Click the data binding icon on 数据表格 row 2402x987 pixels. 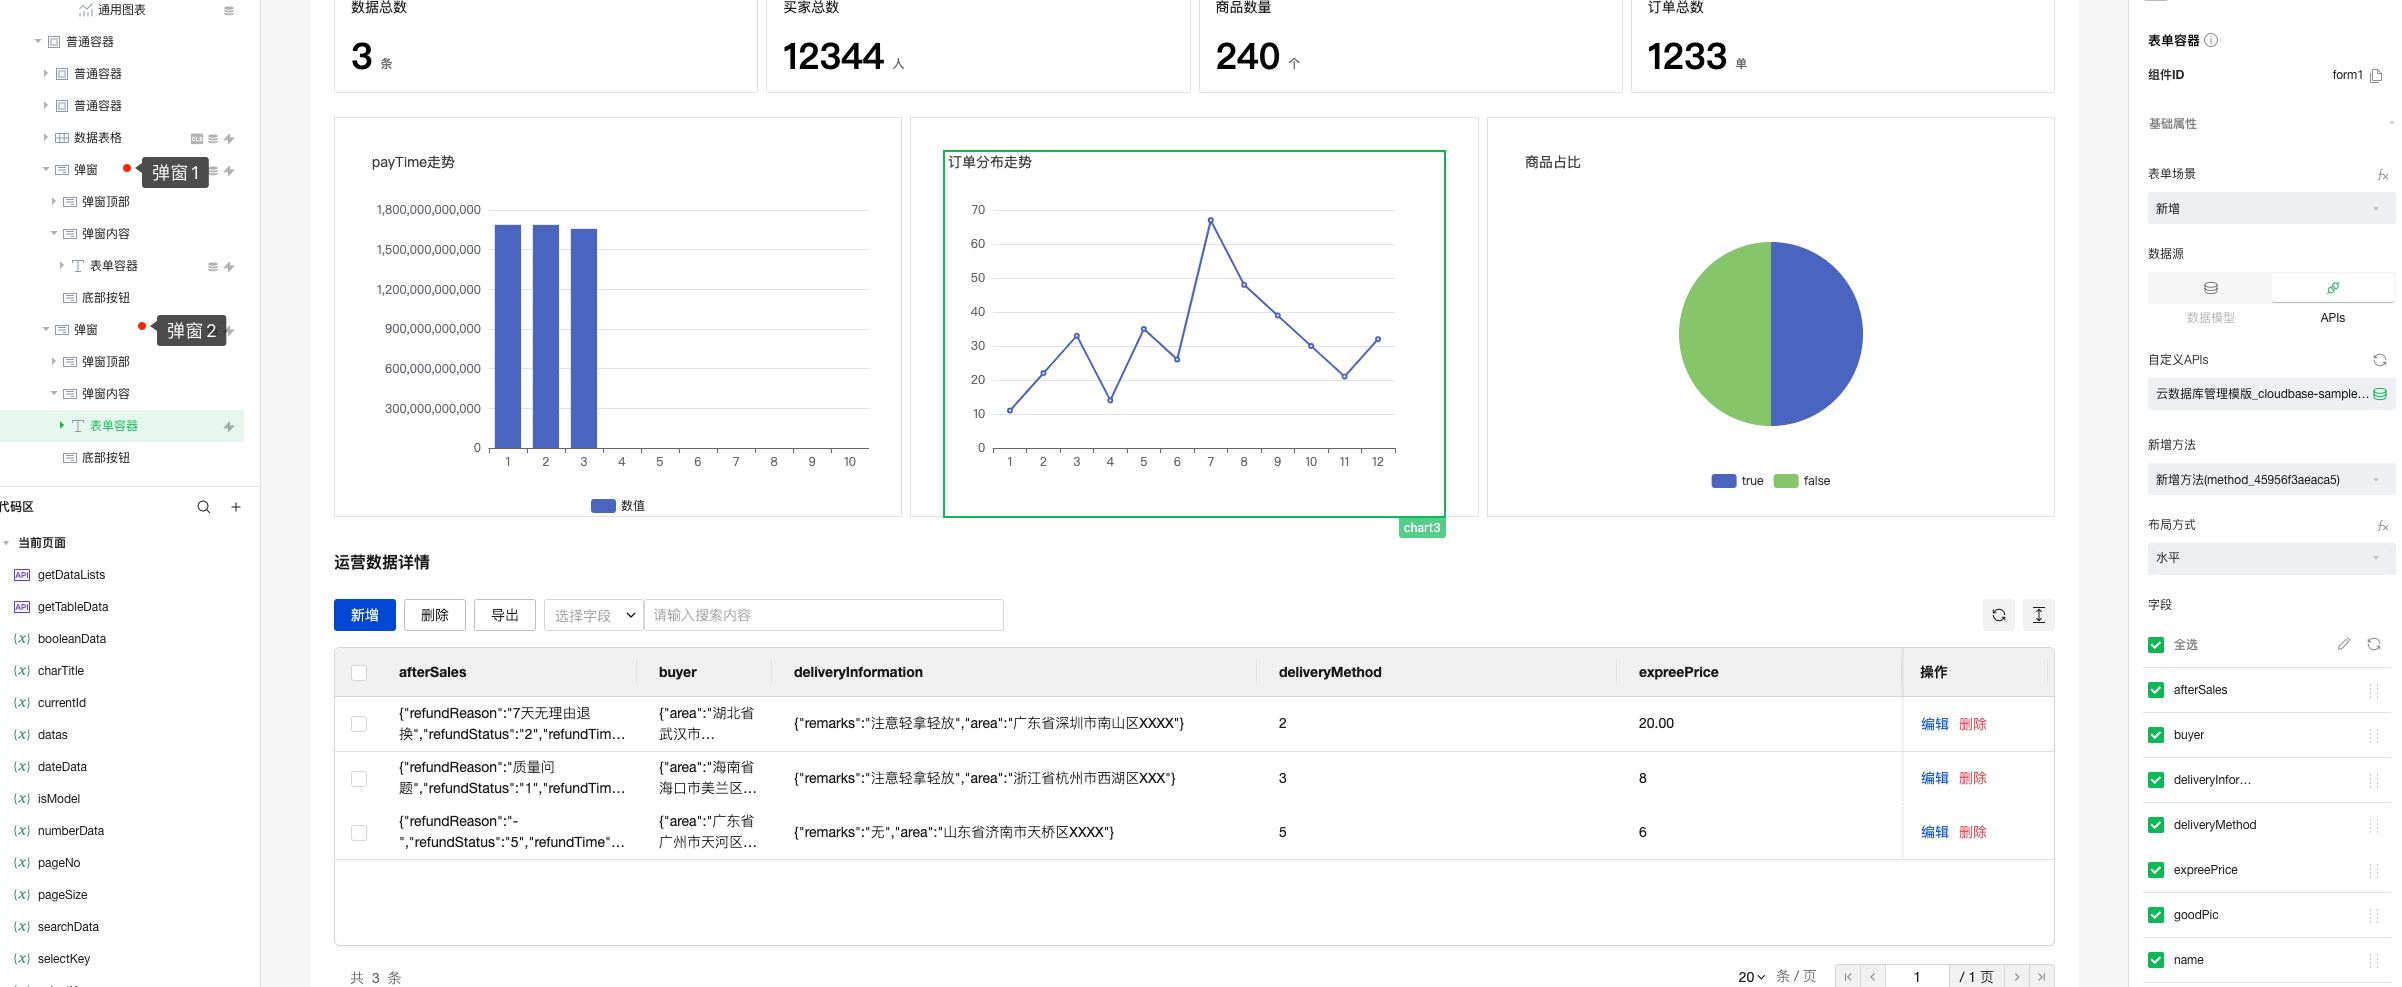coord(213,139)
